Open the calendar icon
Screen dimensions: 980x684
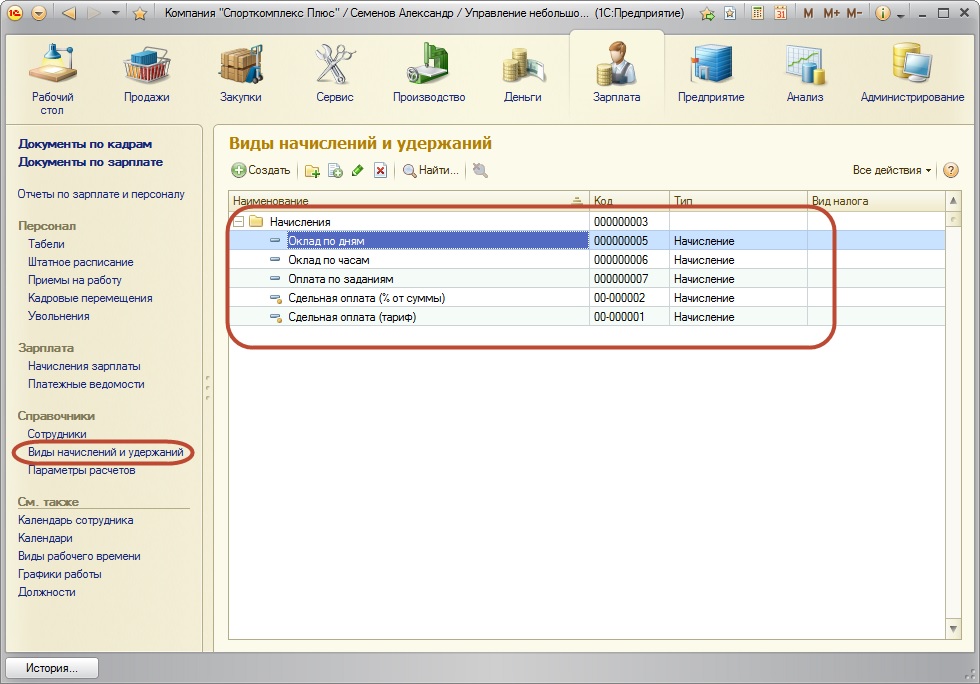coord(780,13)
